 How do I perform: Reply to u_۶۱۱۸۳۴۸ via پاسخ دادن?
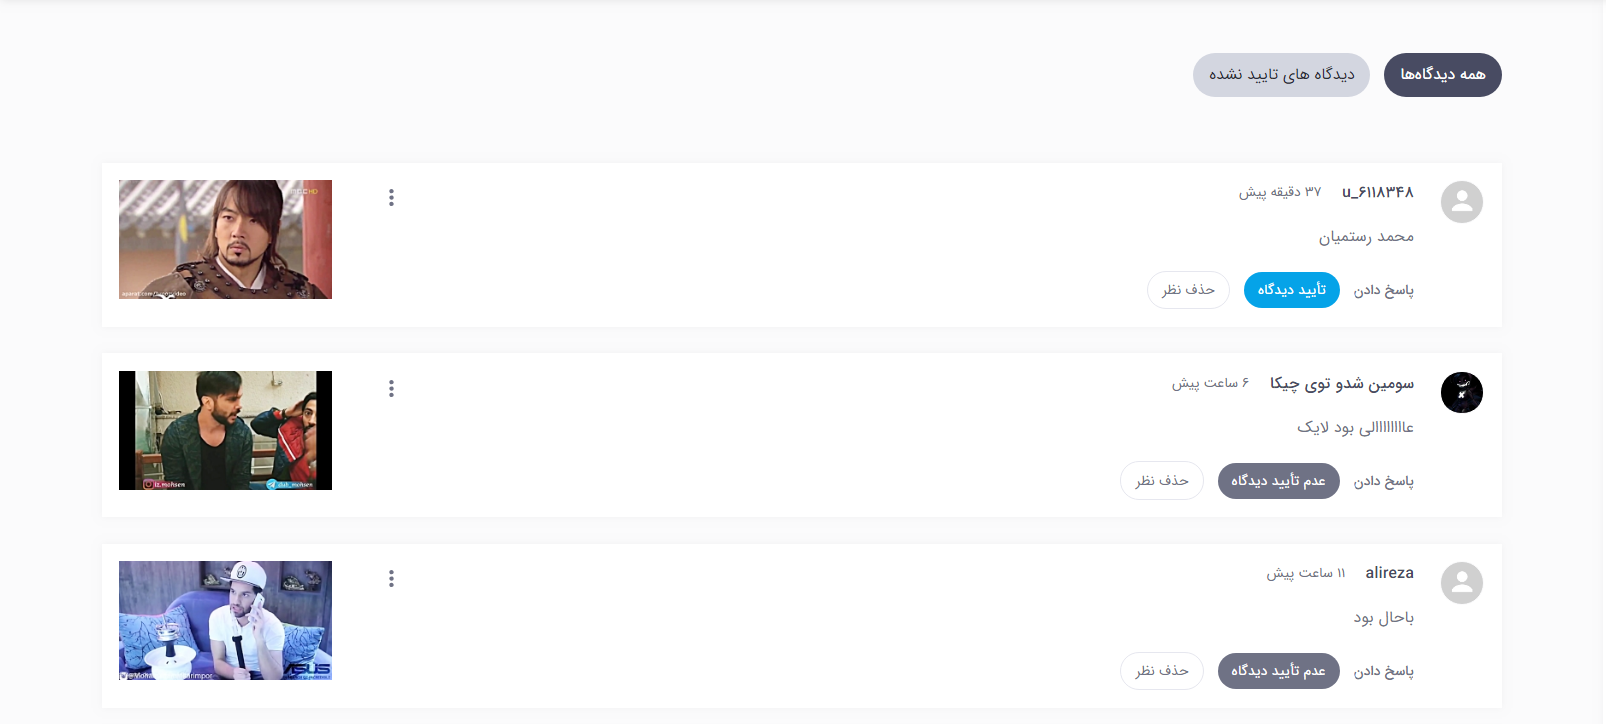[x=1383, y=290]
